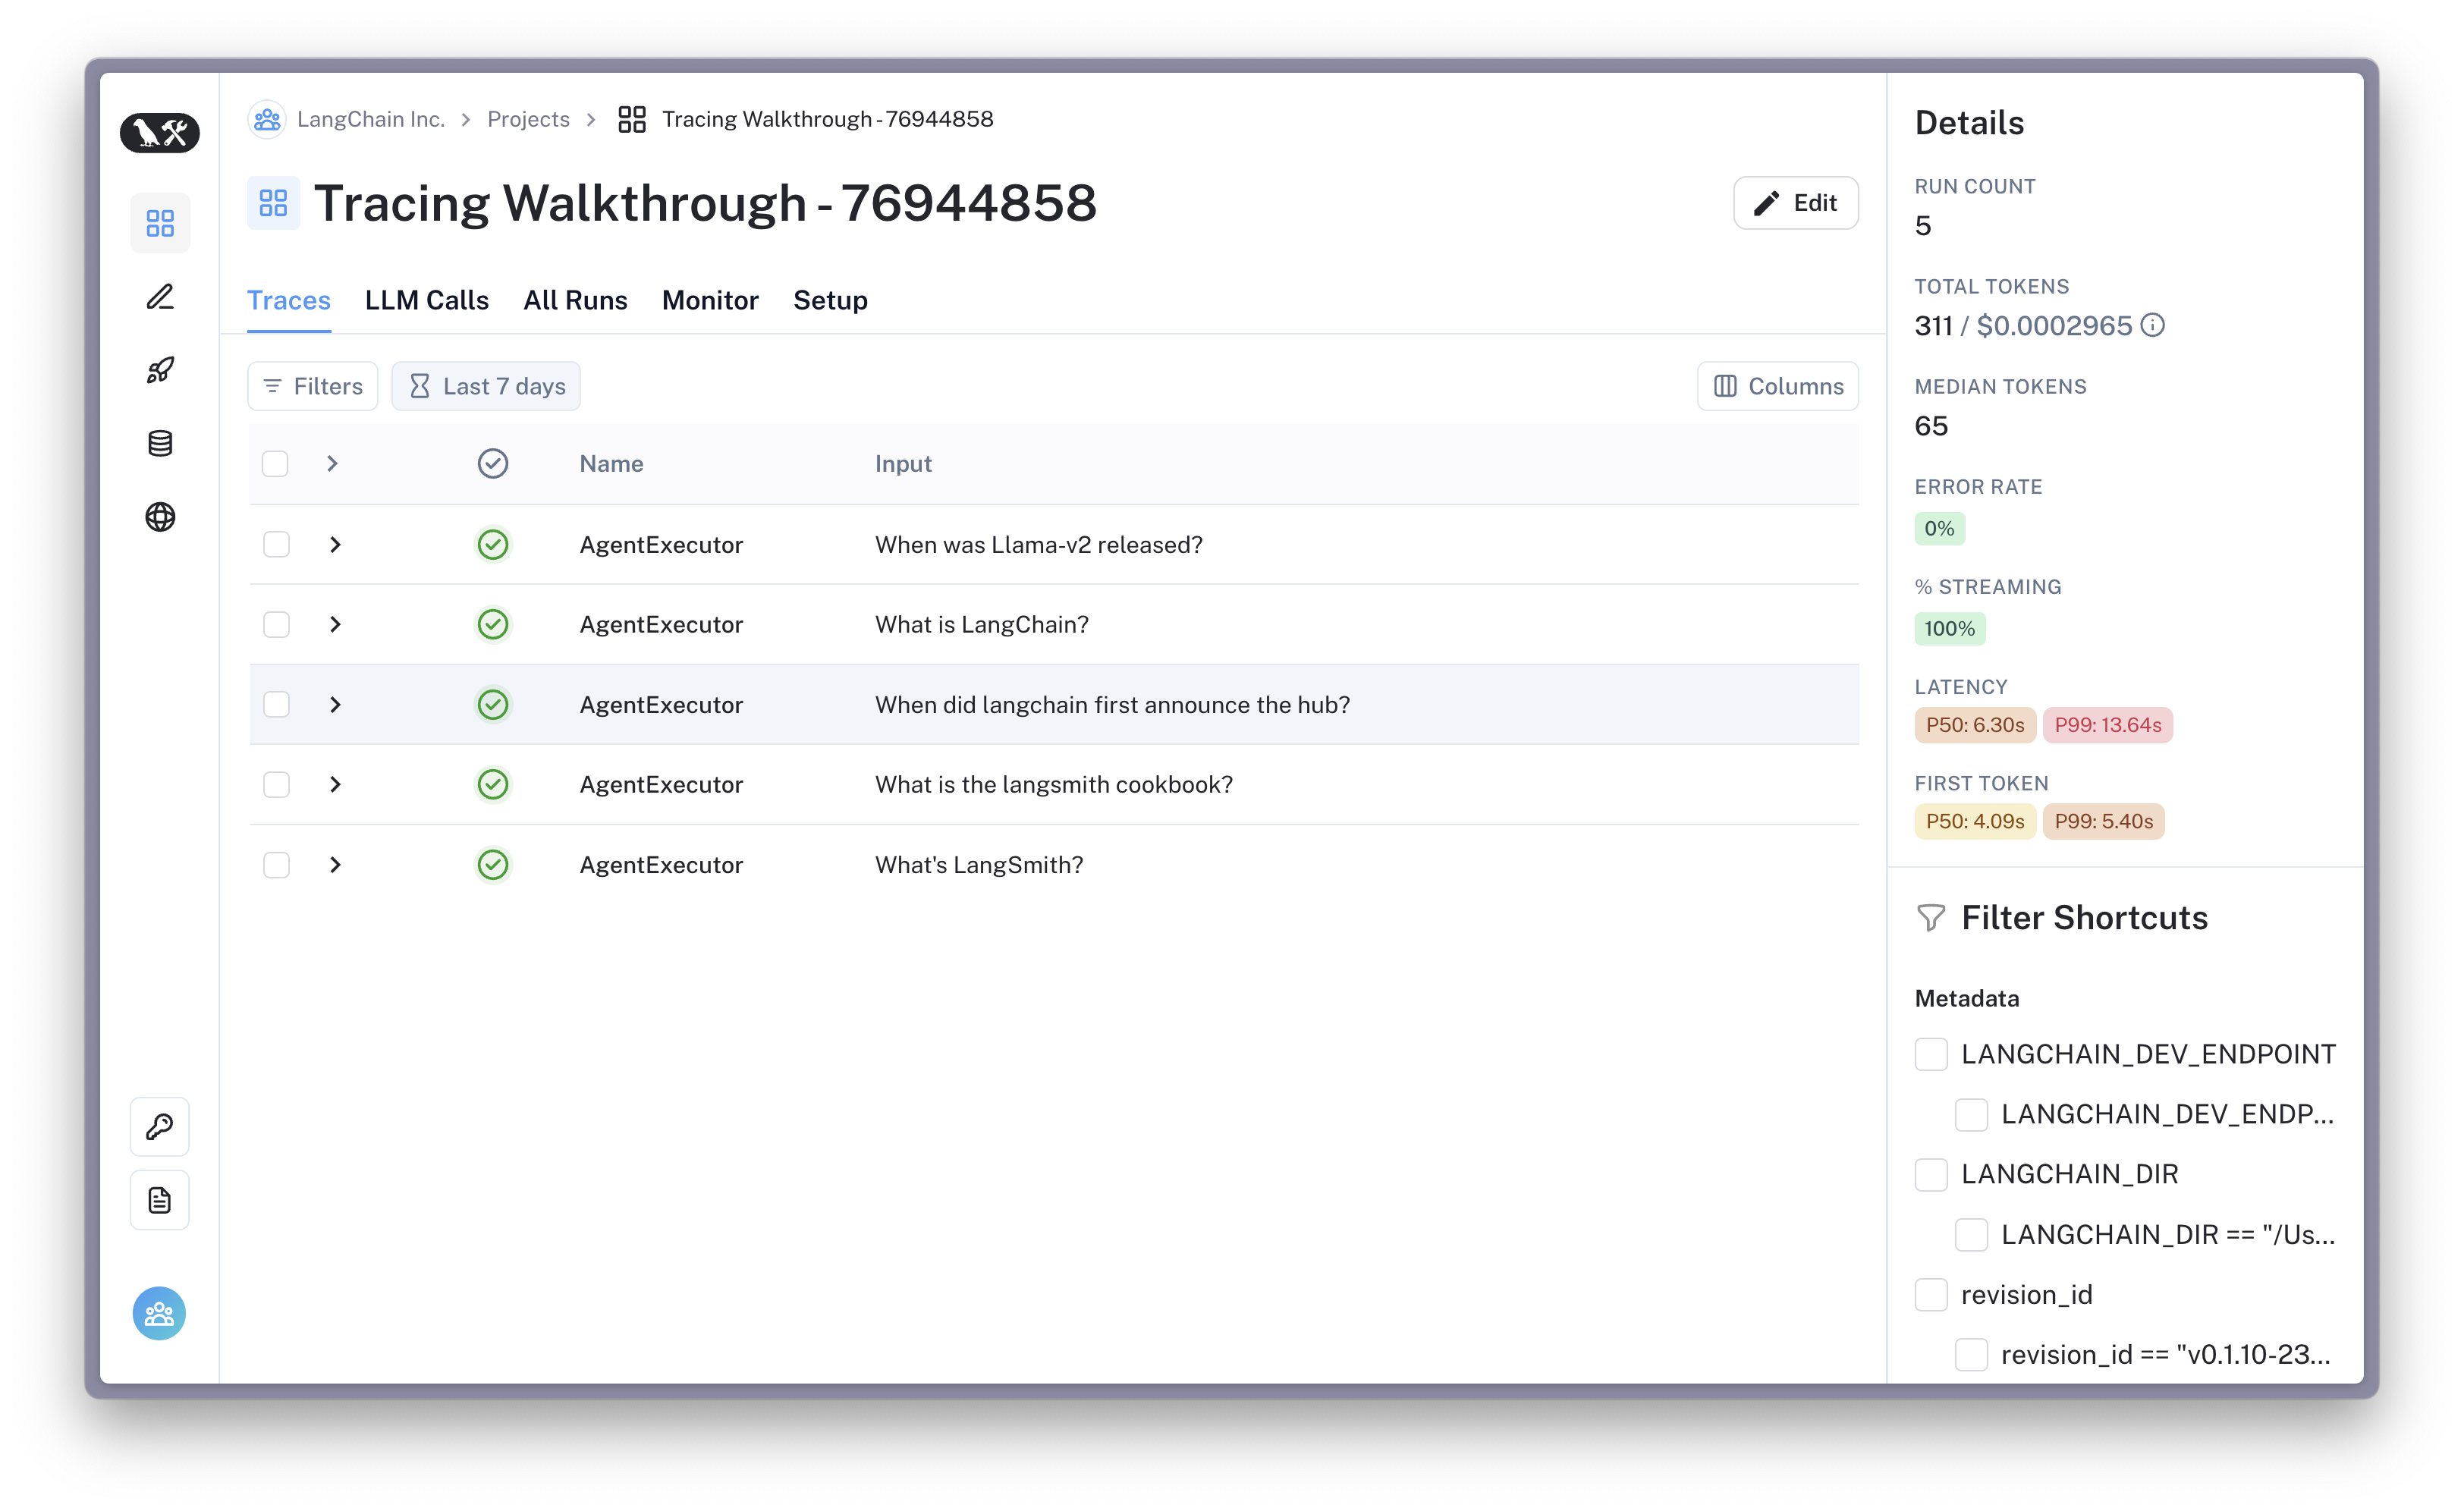Open the API keys key icon

pyautogui.click(x=160, y=1127)
